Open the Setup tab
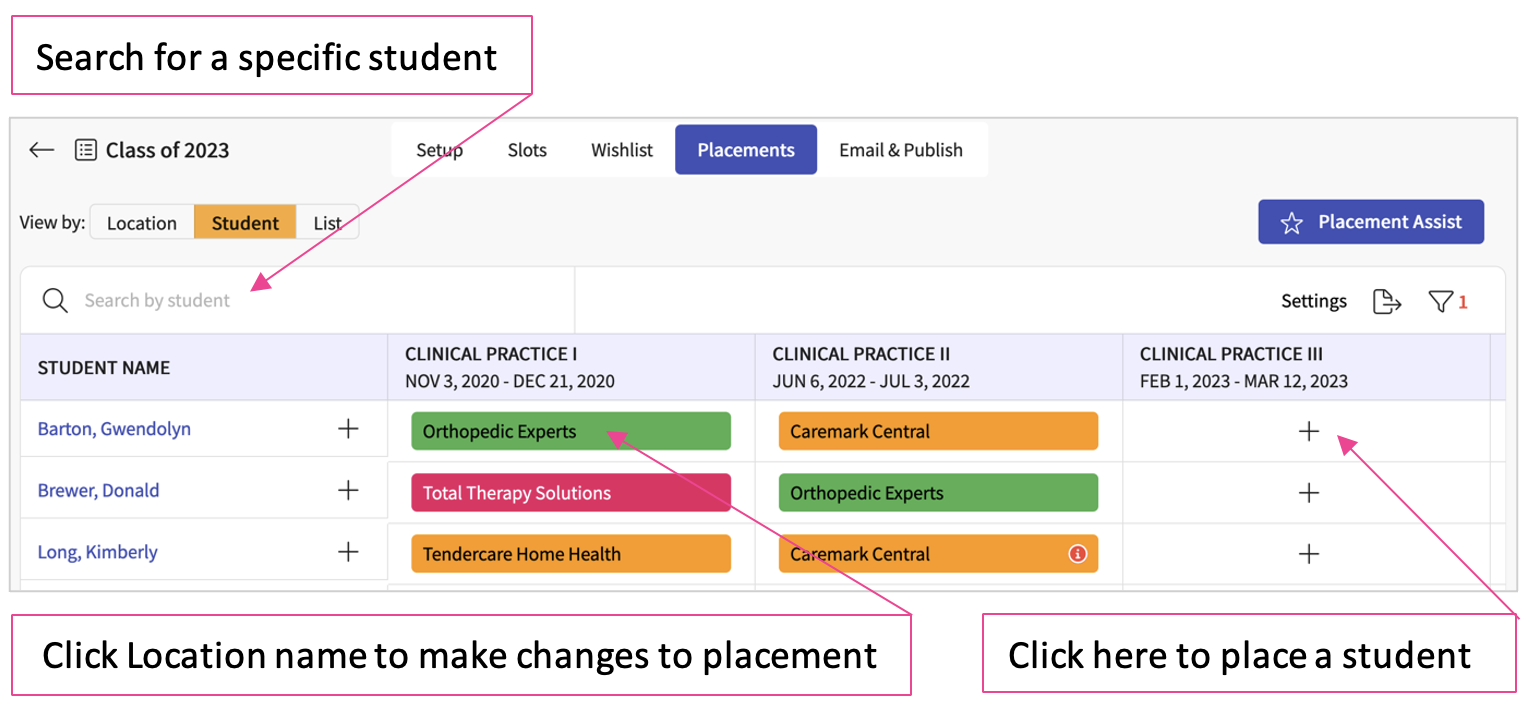The width and height of the screenshot is (1528, 706). pyautogui.click(x=439, y=150)
